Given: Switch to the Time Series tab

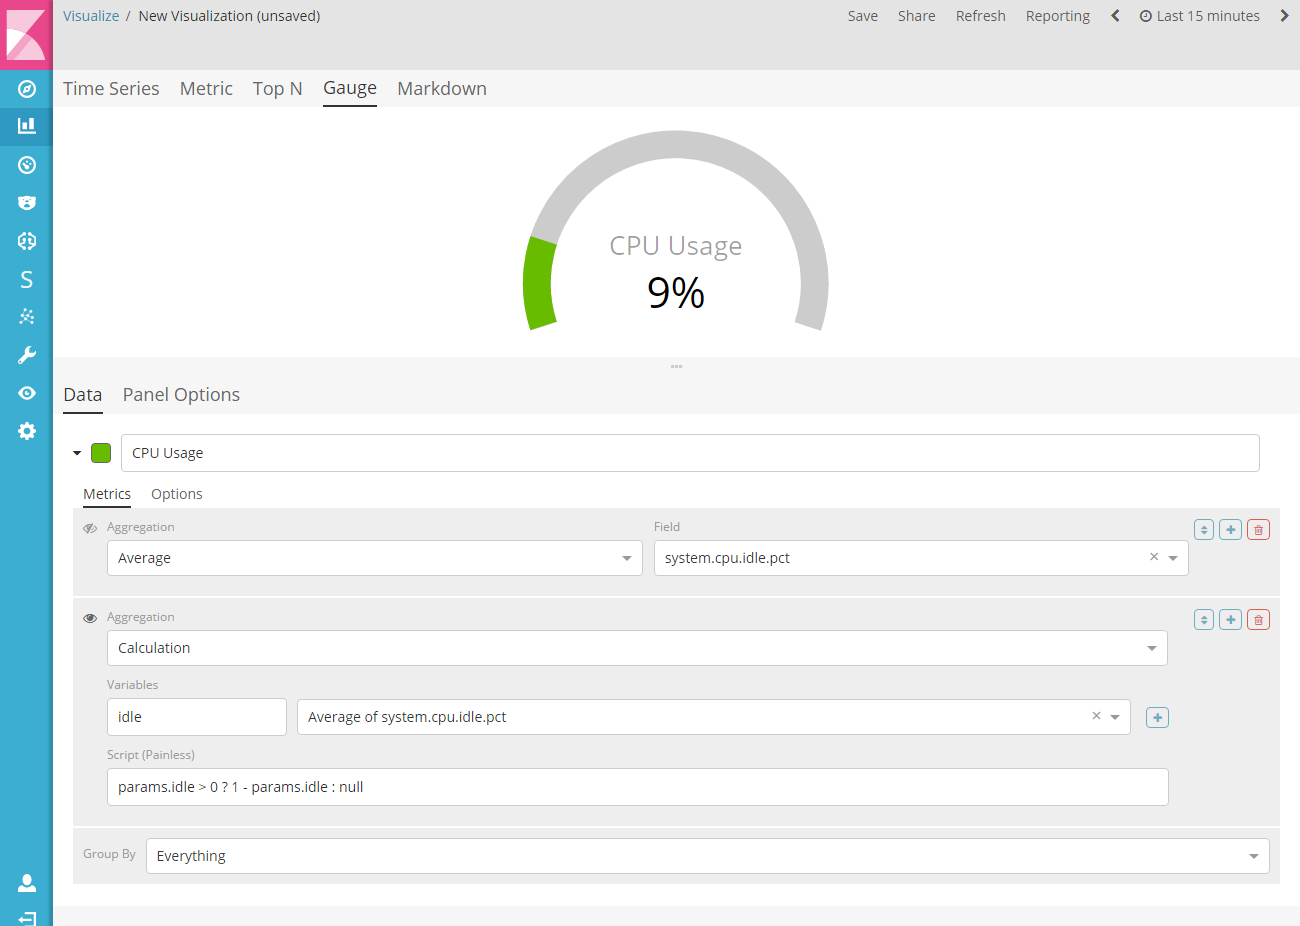Looking at the screenshot, I should click(x=111, y=89).
